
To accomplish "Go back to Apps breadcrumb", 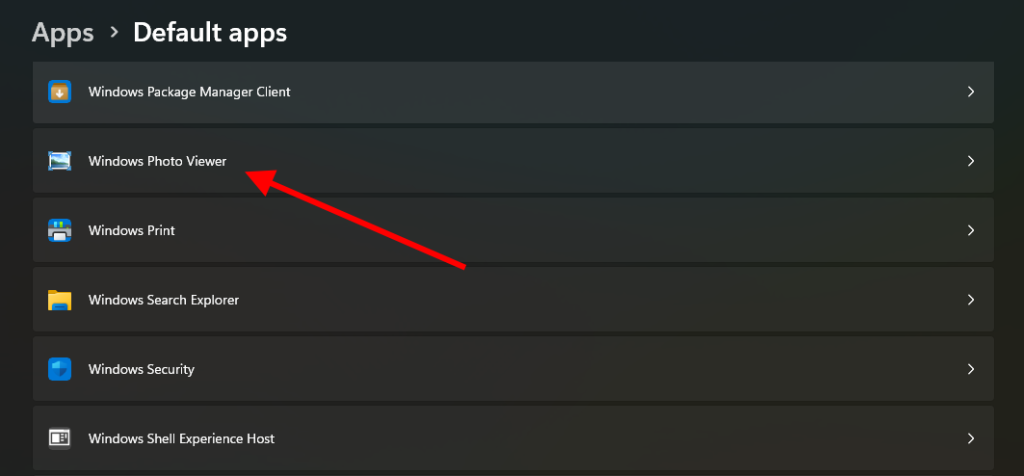I will (63, 33).
